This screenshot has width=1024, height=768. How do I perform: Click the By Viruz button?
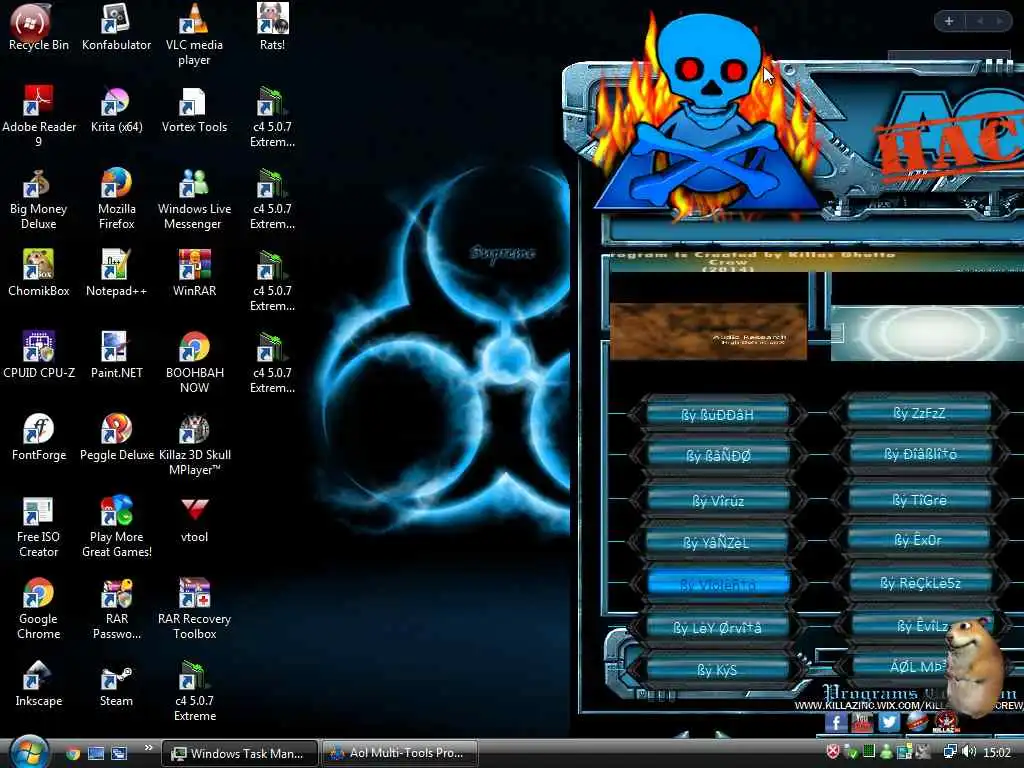pos(717,500)
